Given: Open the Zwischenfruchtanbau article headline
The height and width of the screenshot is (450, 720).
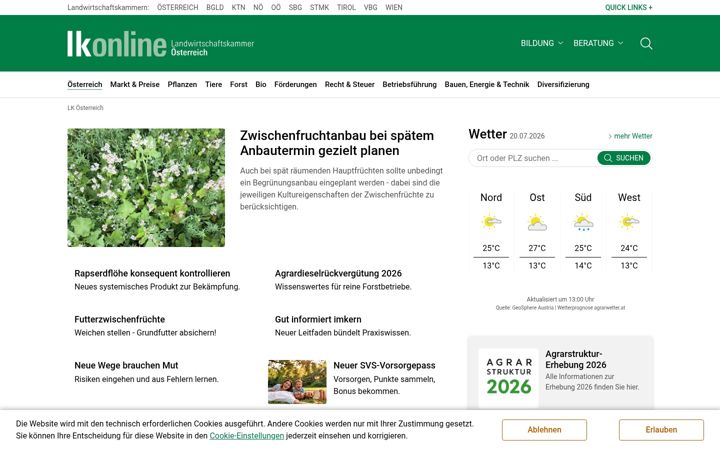Looking at the screenshot, I should click(337, 143).
